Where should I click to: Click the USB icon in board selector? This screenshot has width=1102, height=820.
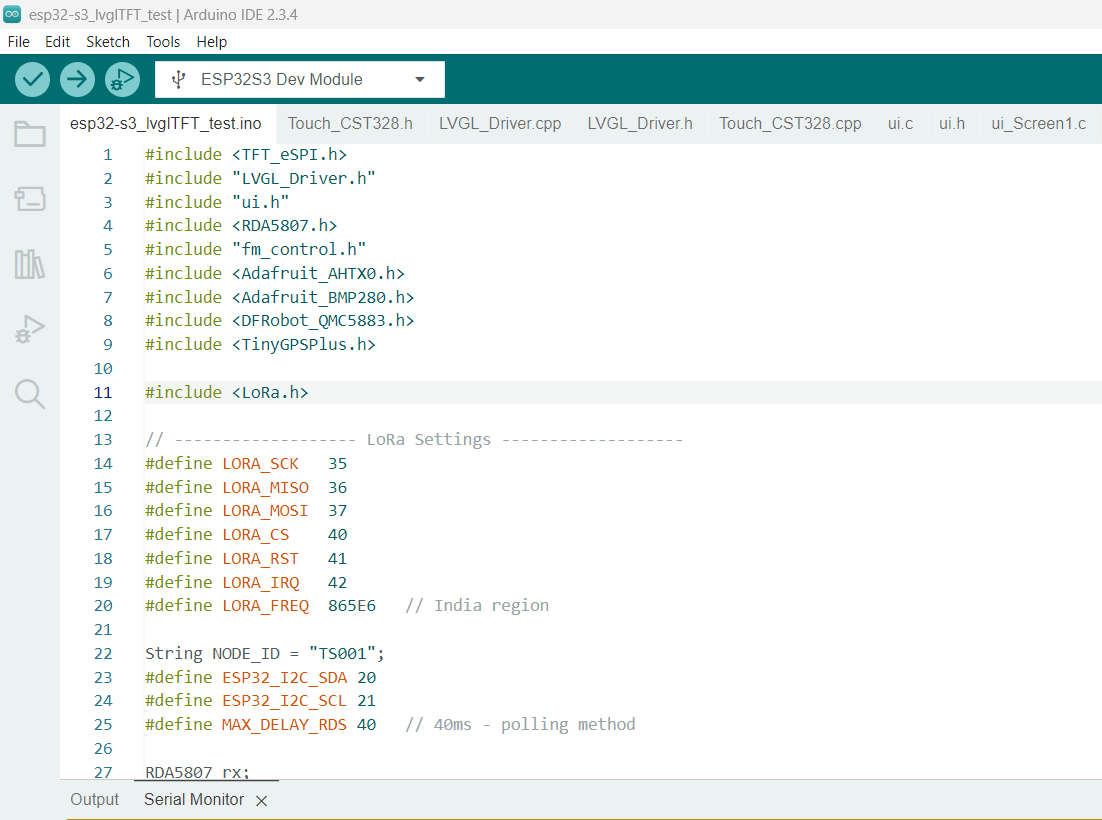pos(179,79)
